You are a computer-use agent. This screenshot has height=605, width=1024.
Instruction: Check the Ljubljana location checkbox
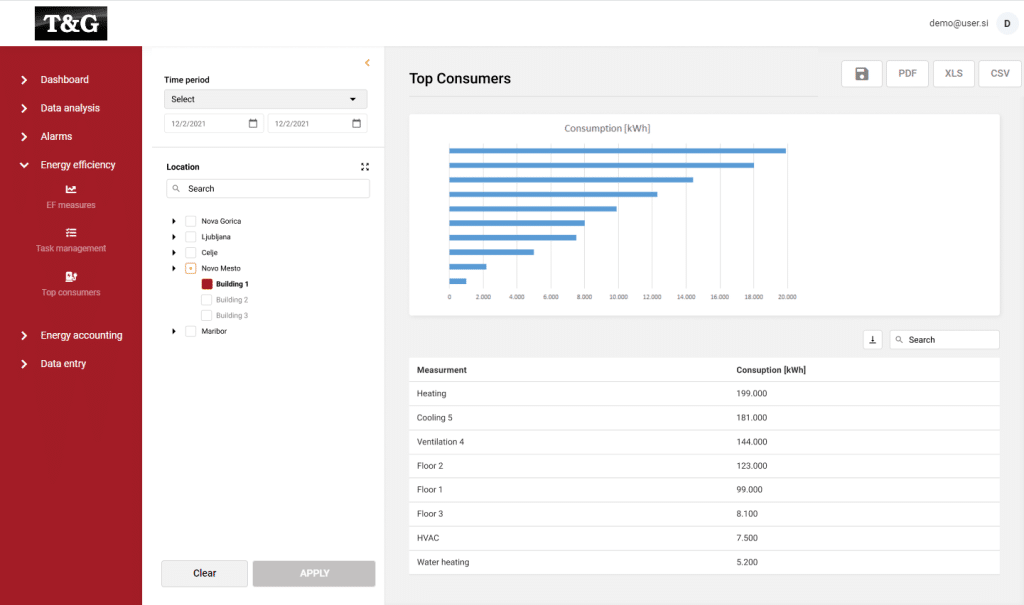point(190,237)
